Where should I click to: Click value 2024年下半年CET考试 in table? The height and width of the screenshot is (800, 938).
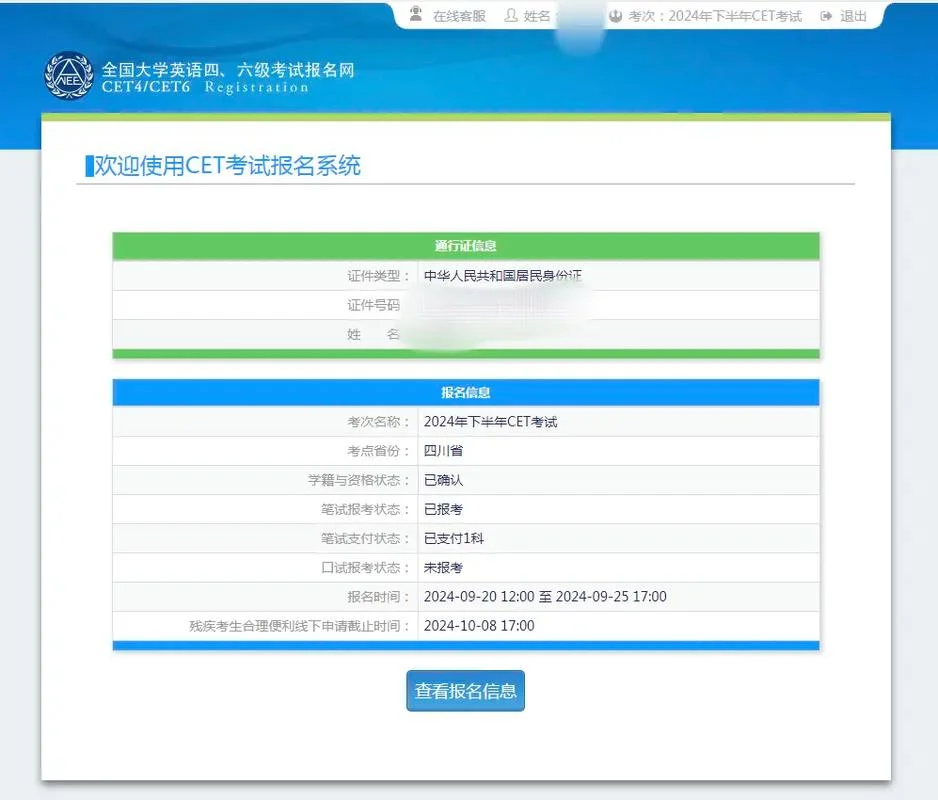click(x=491, y=422)
